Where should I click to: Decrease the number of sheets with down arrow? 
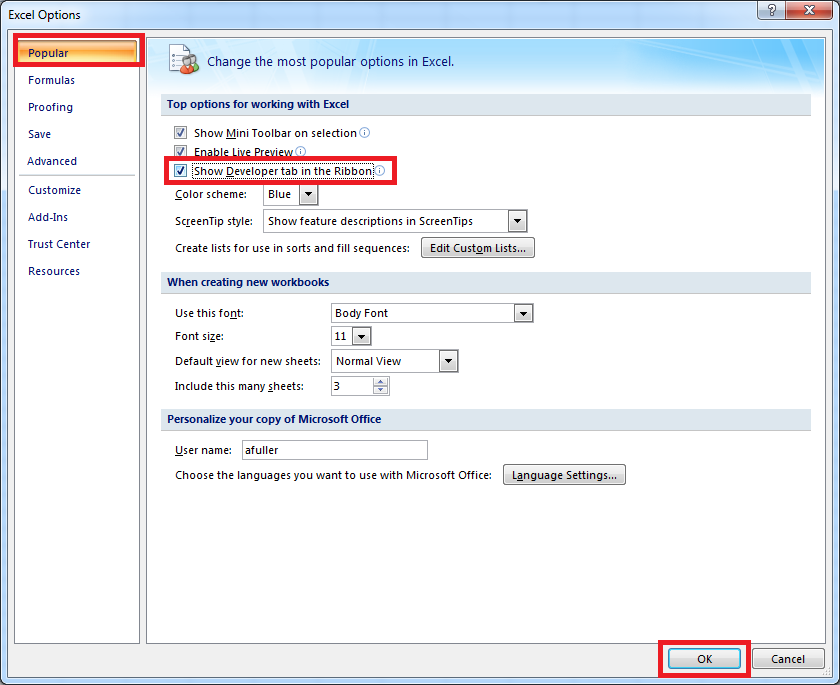[380, 390]
